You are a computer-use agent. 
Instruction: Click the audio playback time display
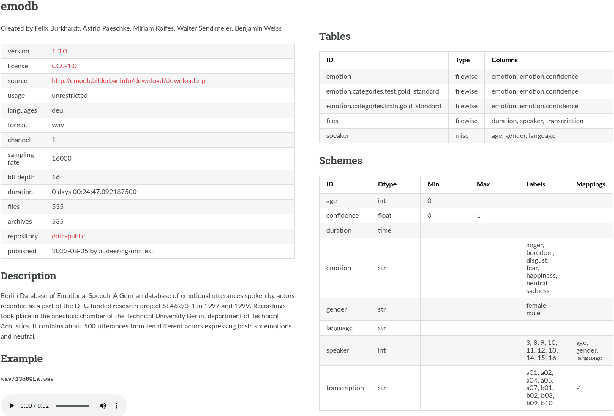(34, 405)
